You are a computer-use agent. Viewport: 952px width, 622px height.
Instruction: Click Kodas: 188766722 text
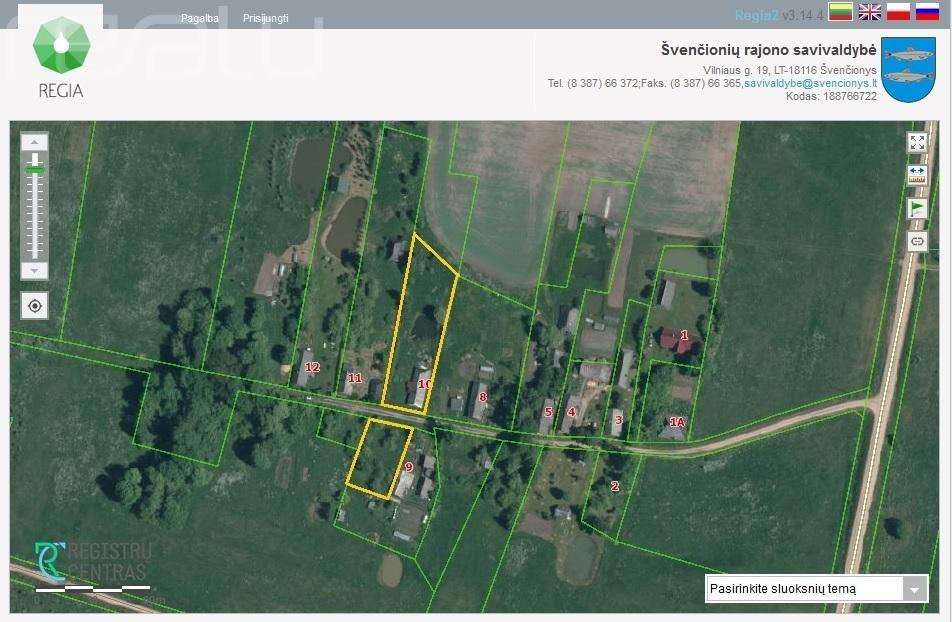(x=831, y=96)
